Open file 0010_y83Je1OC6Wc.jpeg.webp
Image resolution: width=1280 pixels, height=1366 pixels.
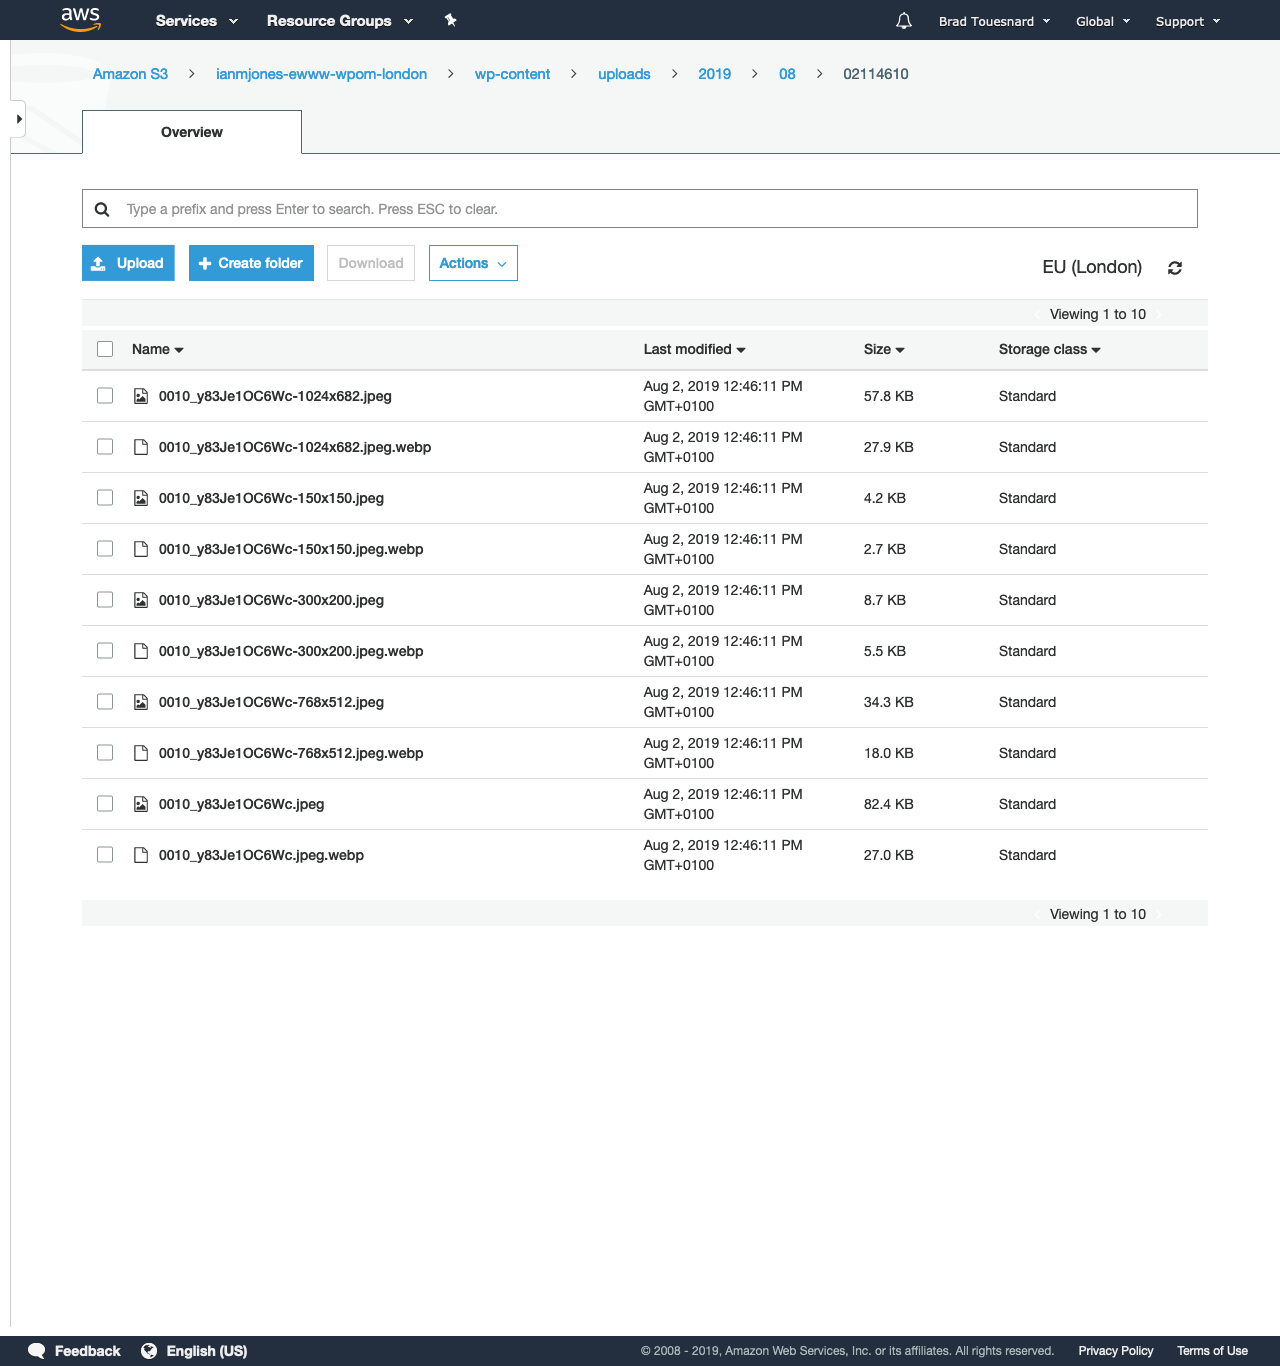coord(261,855)
